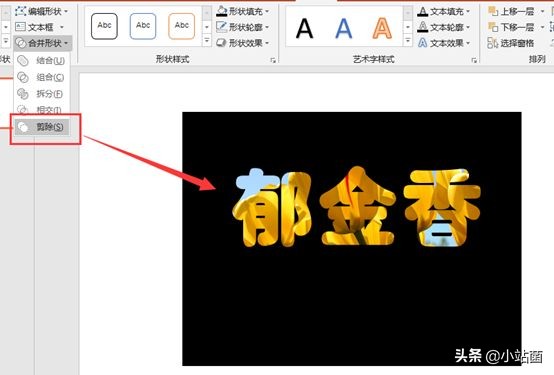Choose Intersect (相交) from Merge Shapes
The width and height of the screenshot is (554, 375).
click(42, 110)
